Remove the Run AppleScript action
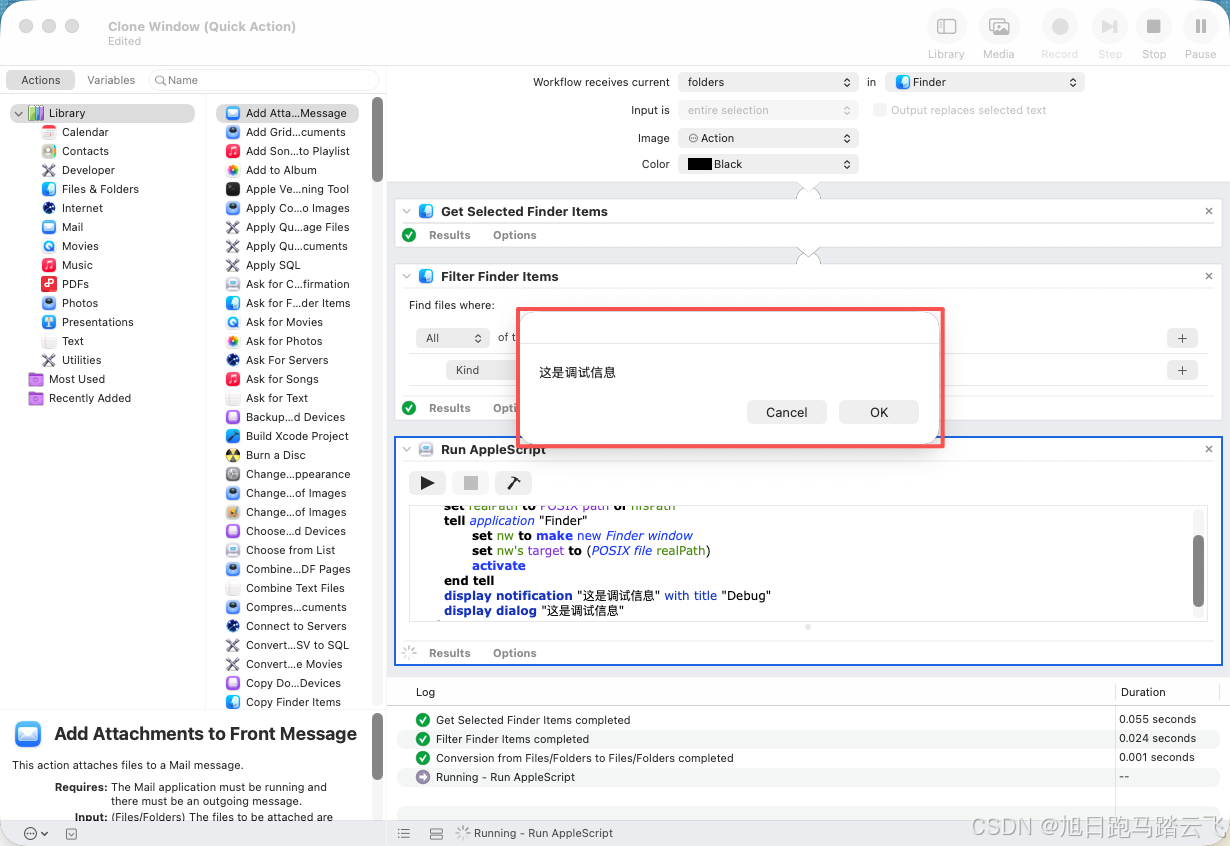1230x846 pixels. pyautogui.click(x=1208, y=450)
